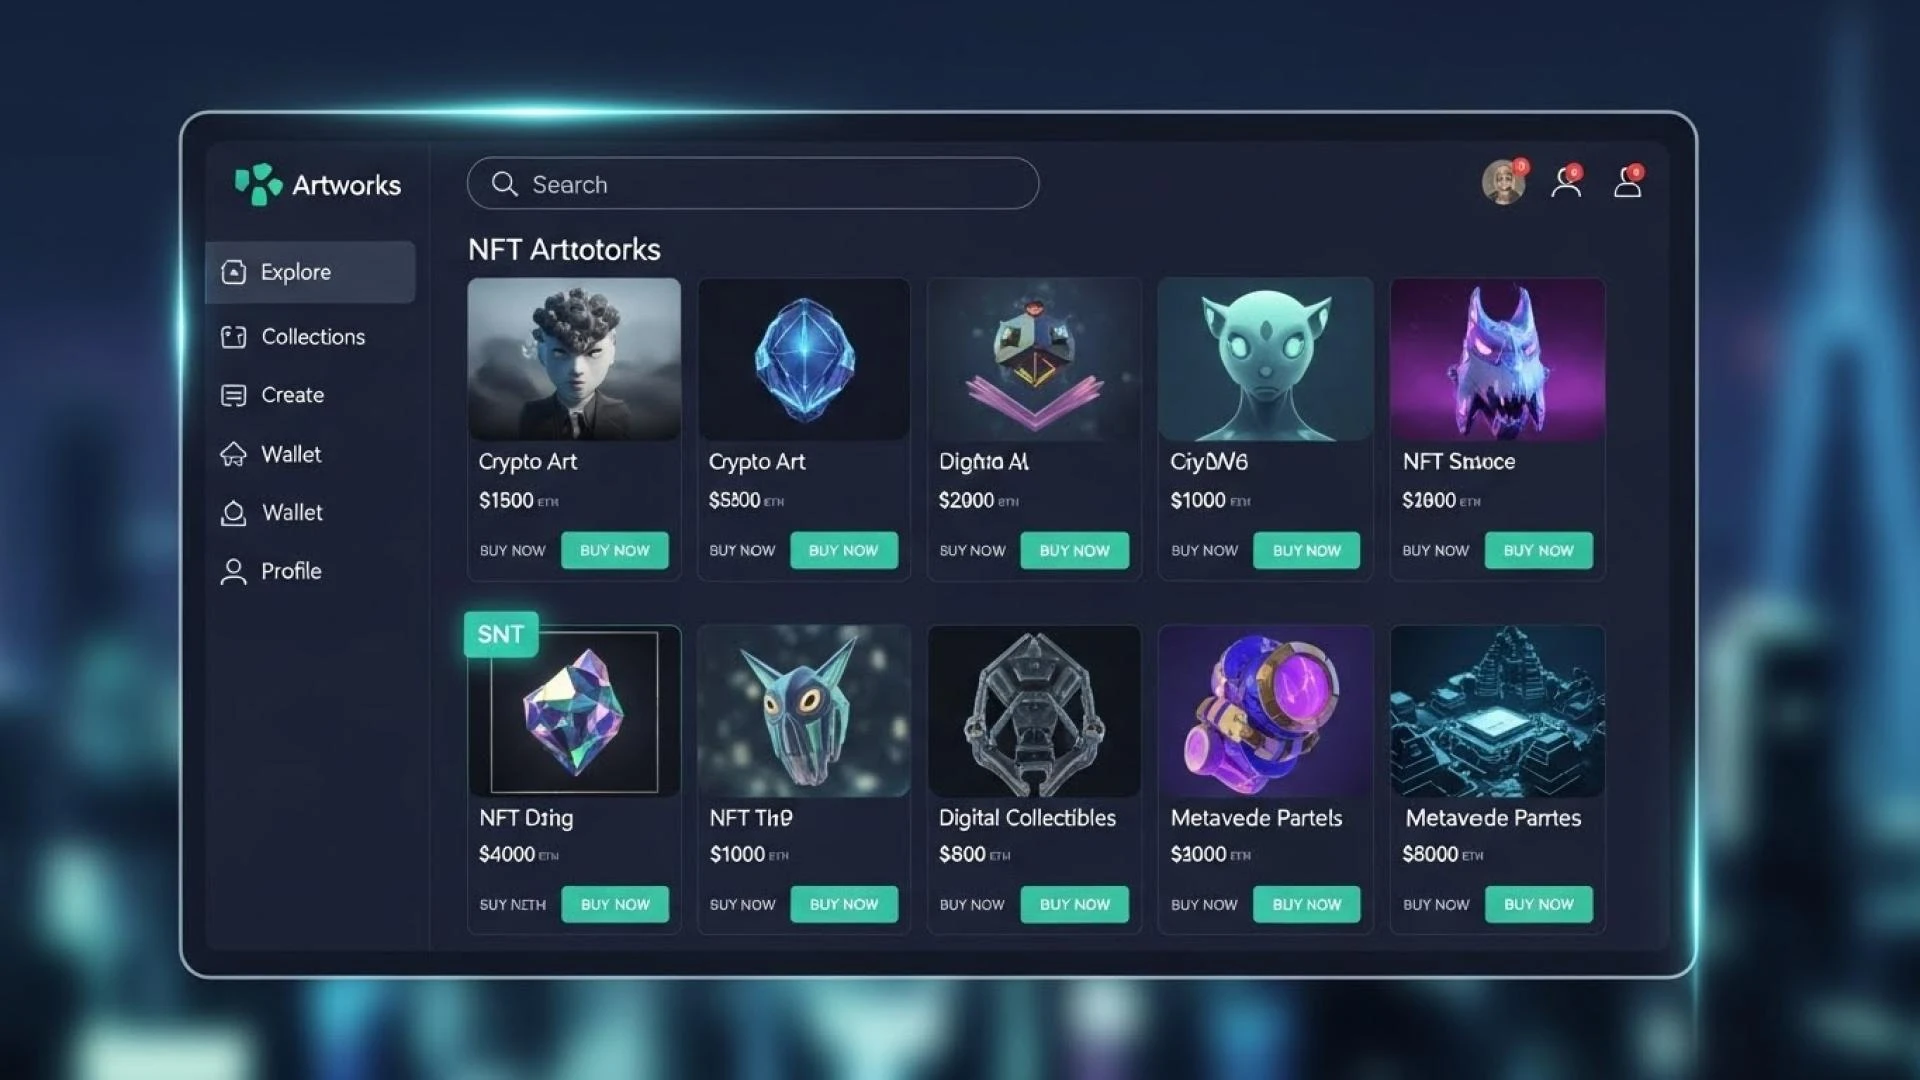Click the Profile sidebar icon

[x=233, y=571]
